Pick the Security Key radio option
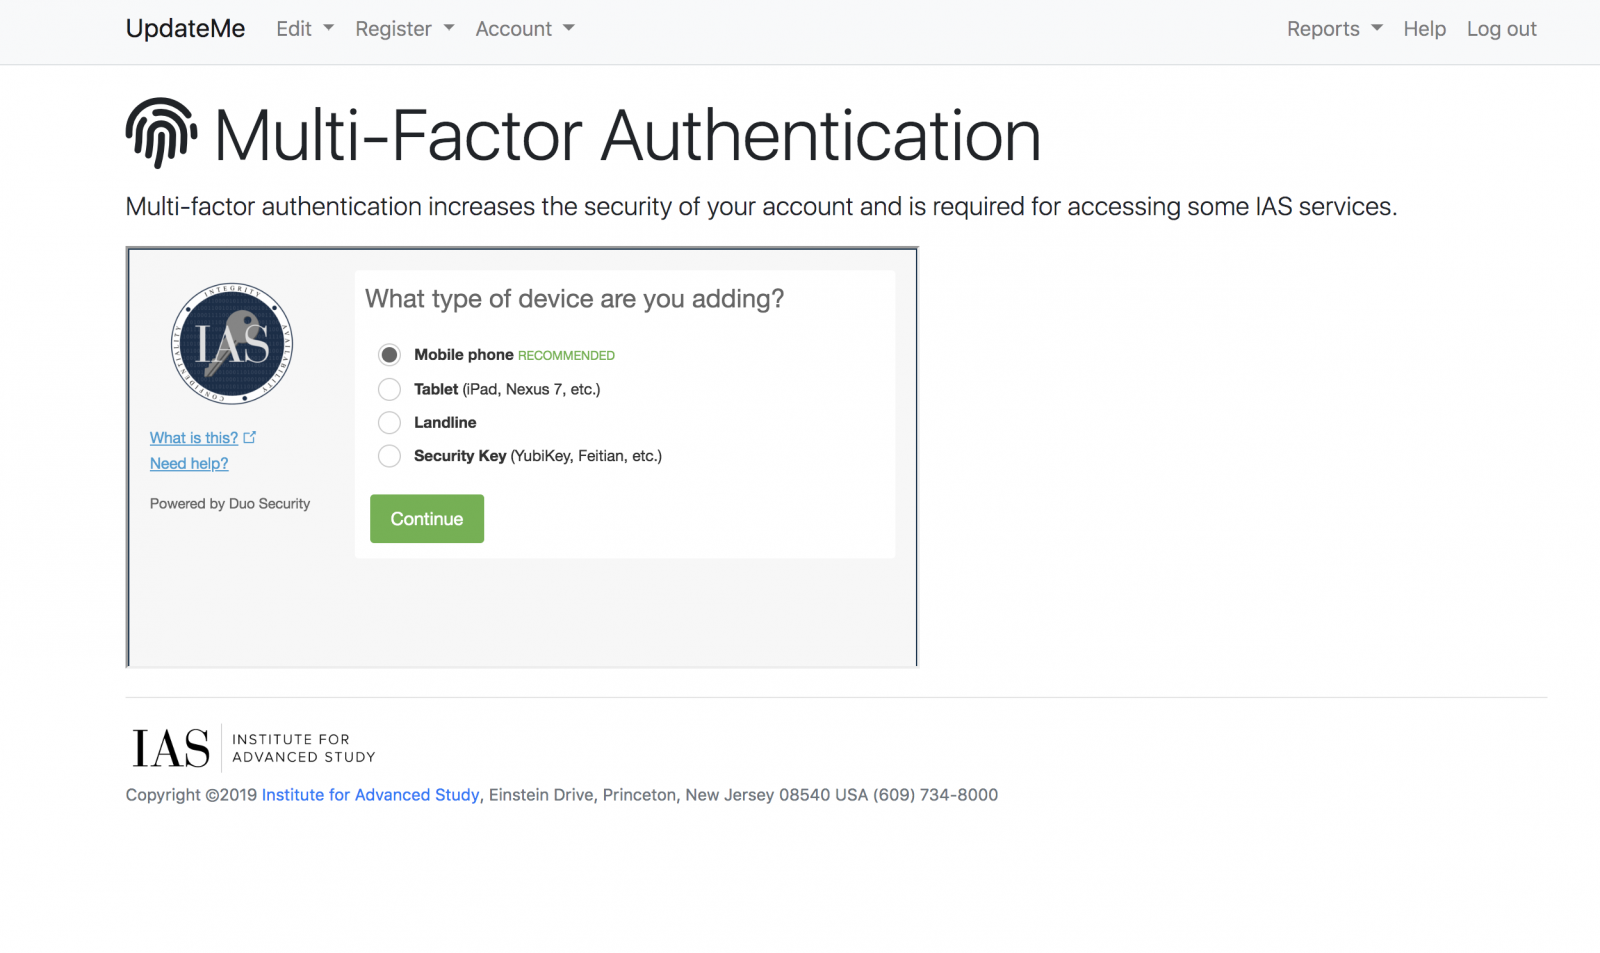 389,456
